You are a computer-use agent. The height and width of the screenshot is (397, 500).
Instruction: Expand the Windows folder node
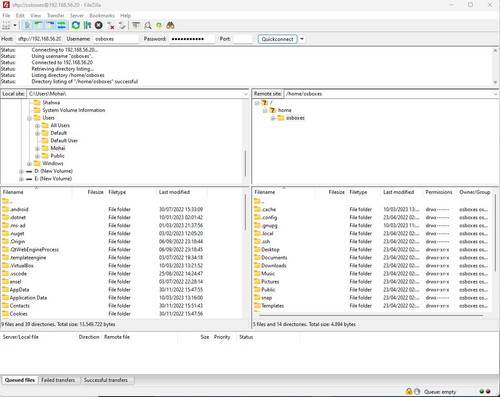[x=29, y=164]
